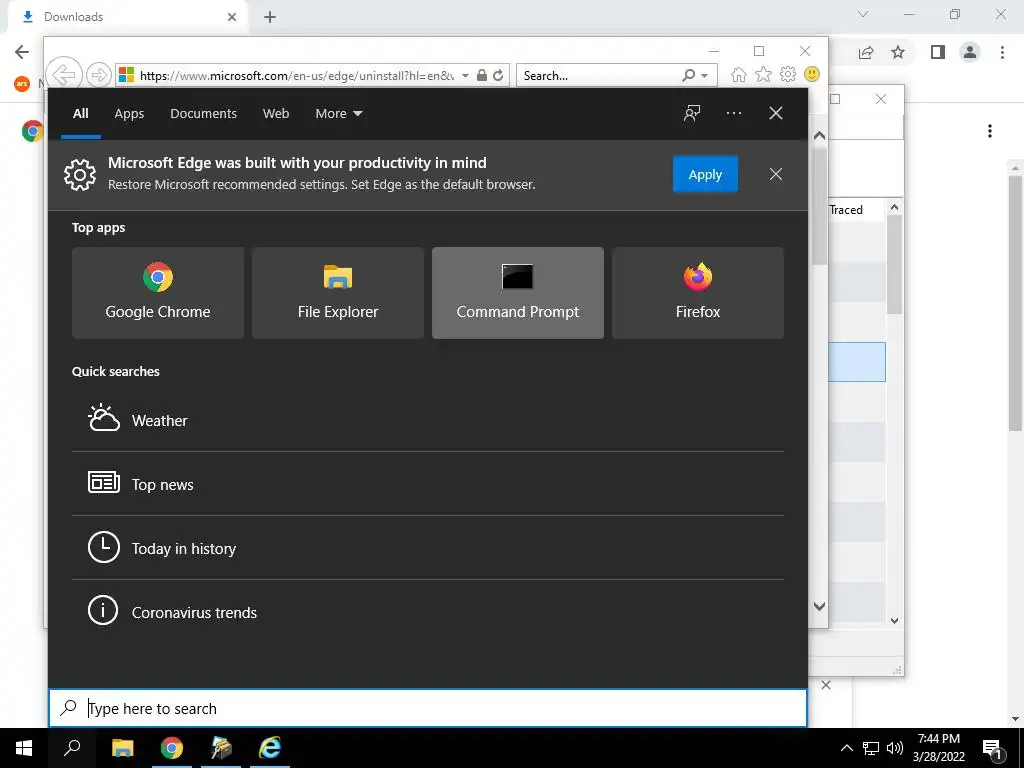
Task: Open Coronavirus trends quick search
Action: [x=428, y=612]
